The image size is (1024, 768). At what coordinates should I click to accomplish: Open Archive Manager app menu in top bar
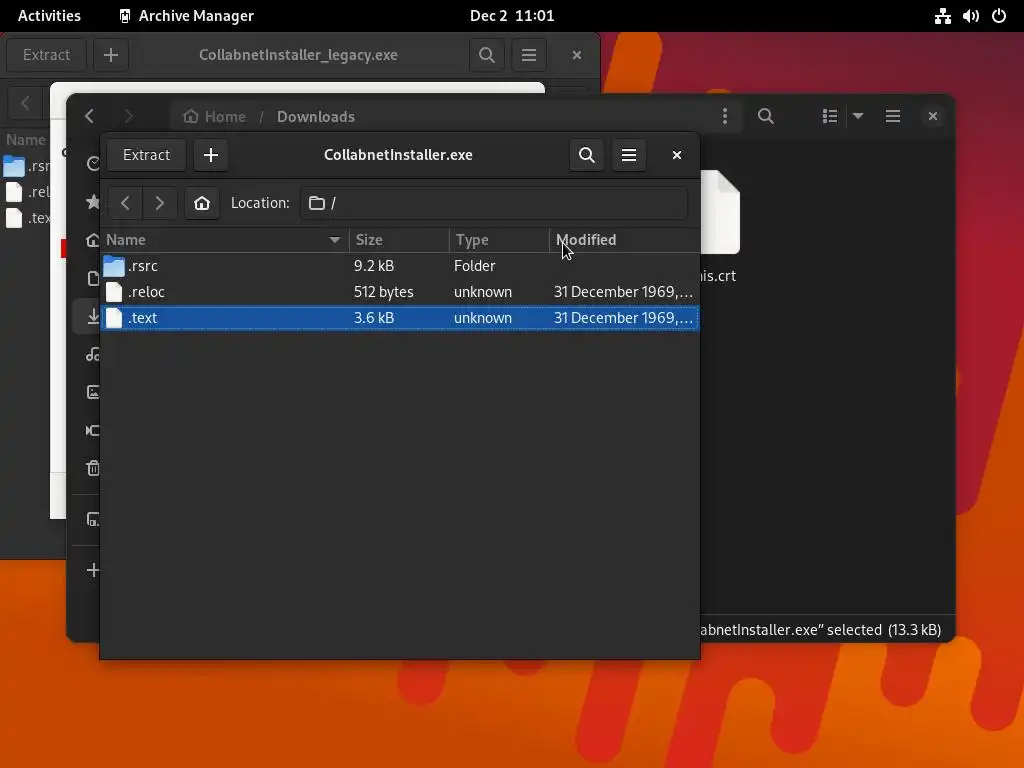(186, 16)
